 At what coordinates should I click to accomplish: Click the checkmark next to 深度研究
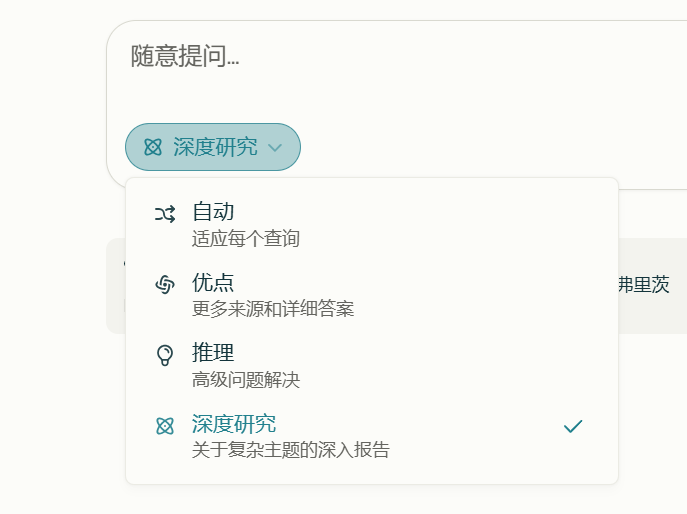point(573,426)
